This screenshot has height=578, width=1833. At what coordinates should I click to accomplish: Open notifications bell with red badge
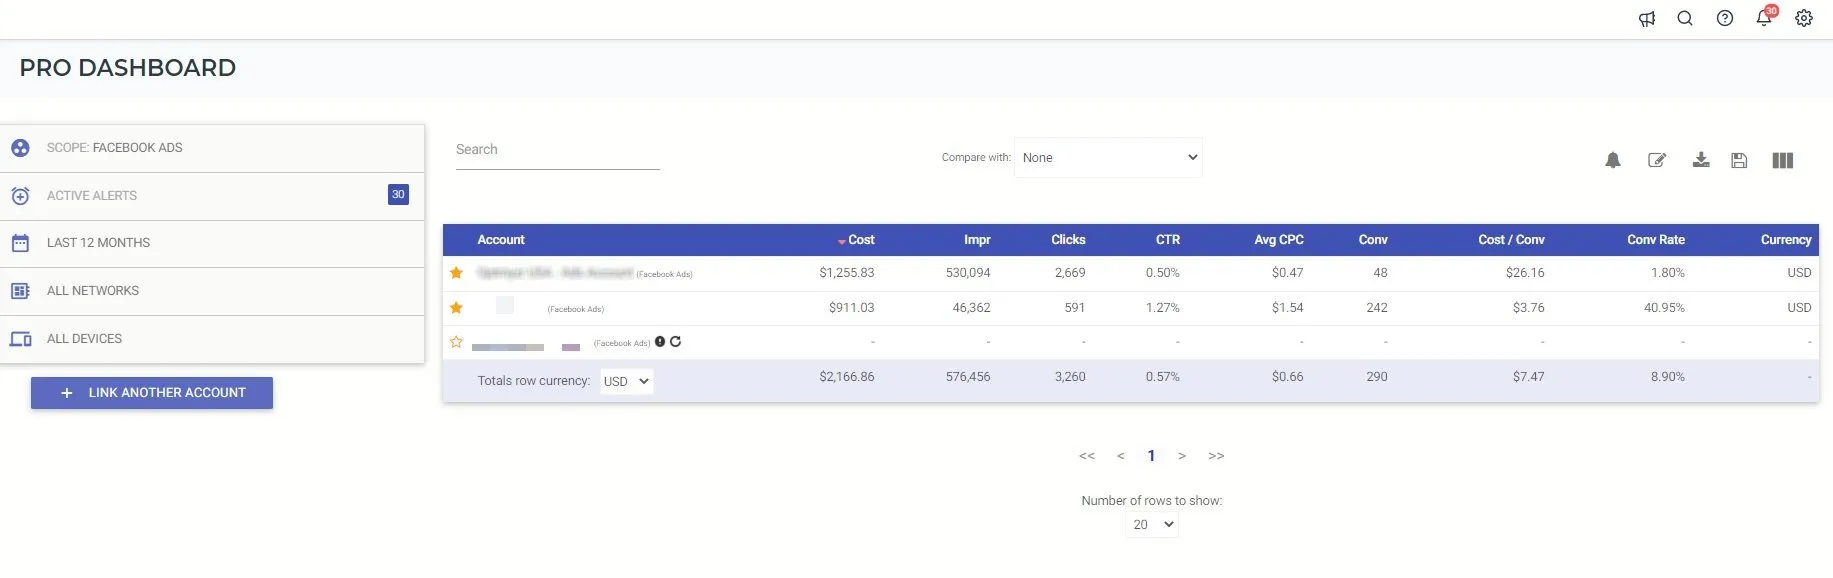click(1764, 18)
